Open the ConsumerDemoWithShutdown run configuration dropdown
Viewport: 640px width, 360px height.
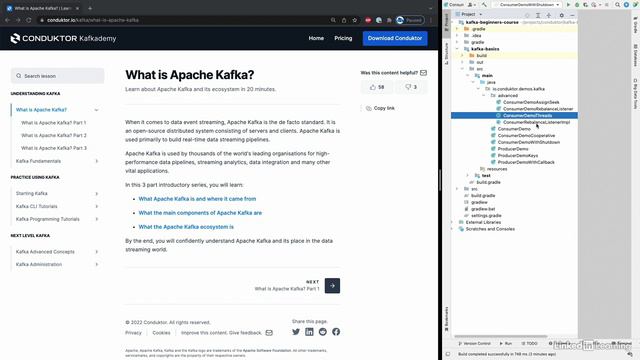click(x=526, y=5)
